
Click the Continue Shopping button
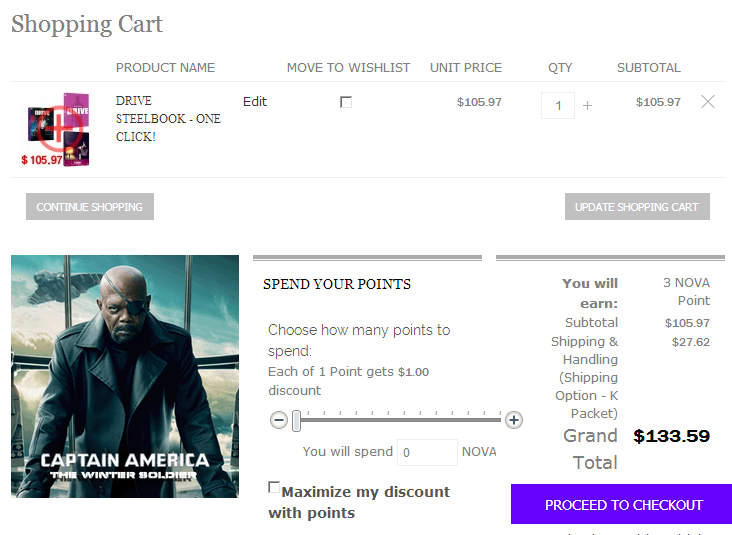click(90, 206)
